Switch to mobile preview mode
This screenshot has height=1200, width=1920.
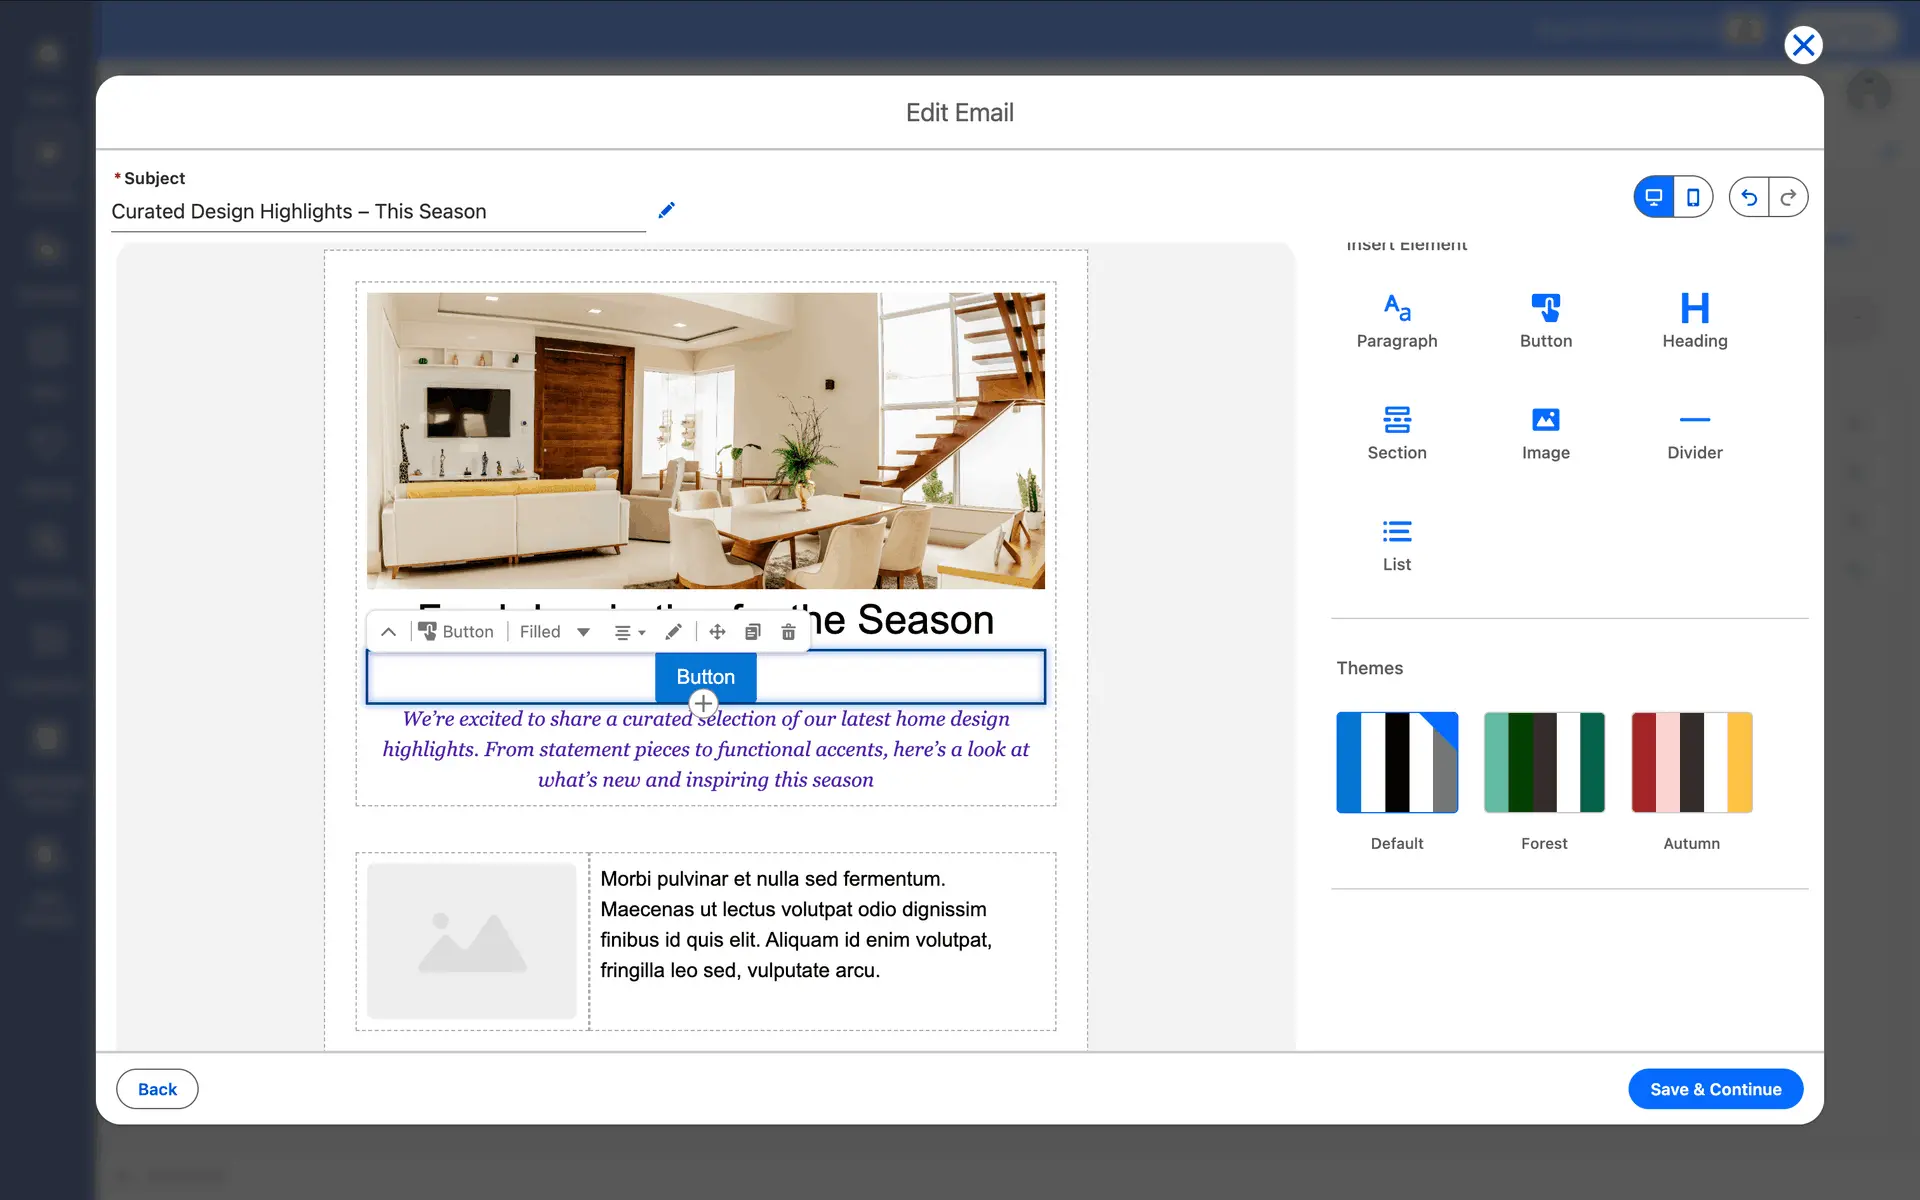pyautogui.click(x=1692, y=197)
